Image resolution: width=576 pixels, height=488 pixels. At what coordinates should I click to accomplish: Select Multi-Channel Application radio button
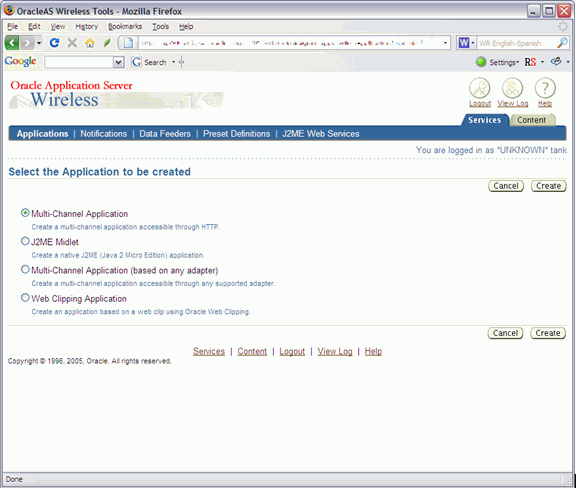(25, 213)
